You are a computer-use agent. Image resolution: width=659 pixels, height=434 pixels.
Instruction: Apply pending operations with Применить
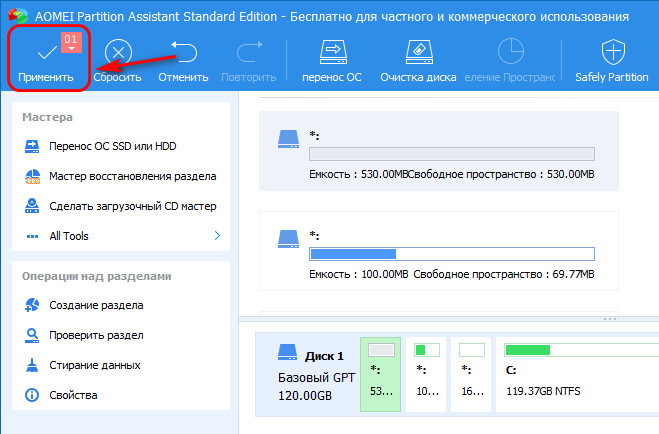pyautogui.click(x=46, y=61)
